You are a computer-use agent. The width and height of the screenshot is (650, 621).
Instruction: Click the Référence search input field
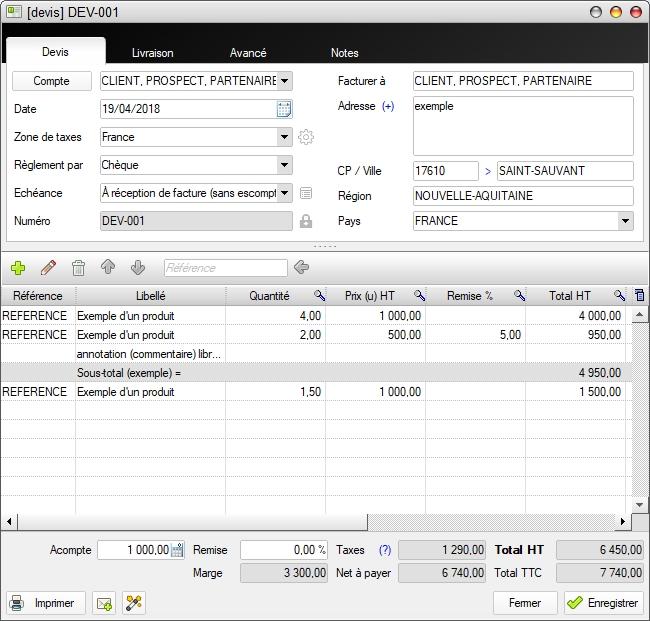click(x=225, y=268)
